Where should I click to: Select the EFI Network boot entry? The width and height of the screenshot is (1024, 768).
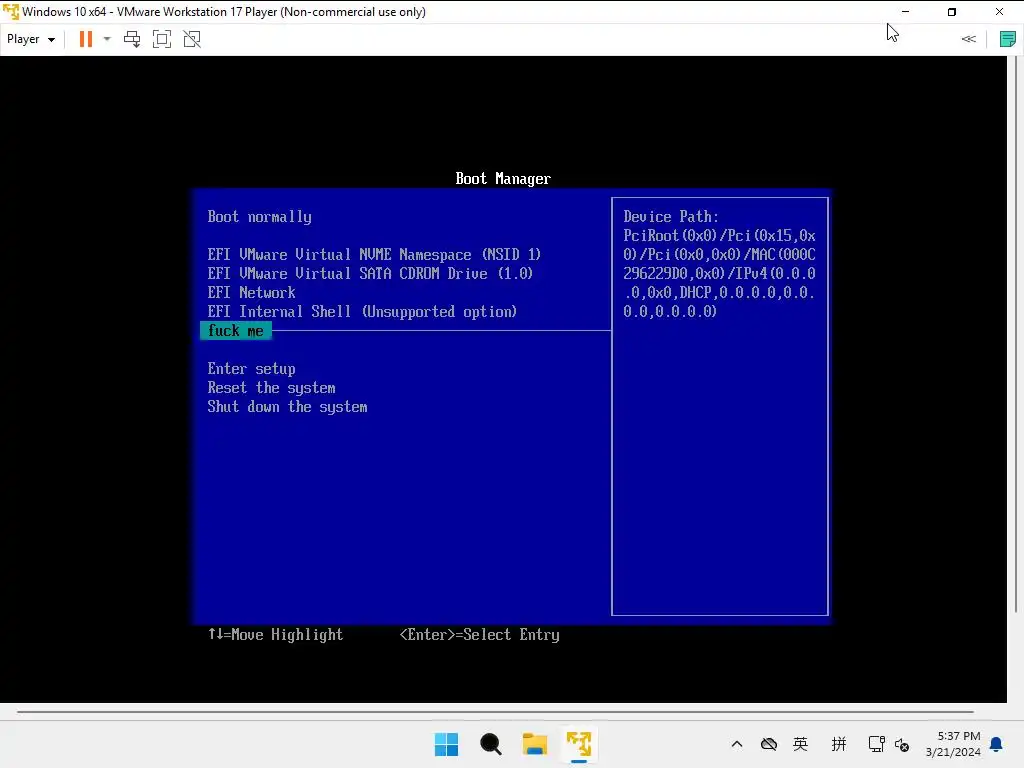(251, 293)
